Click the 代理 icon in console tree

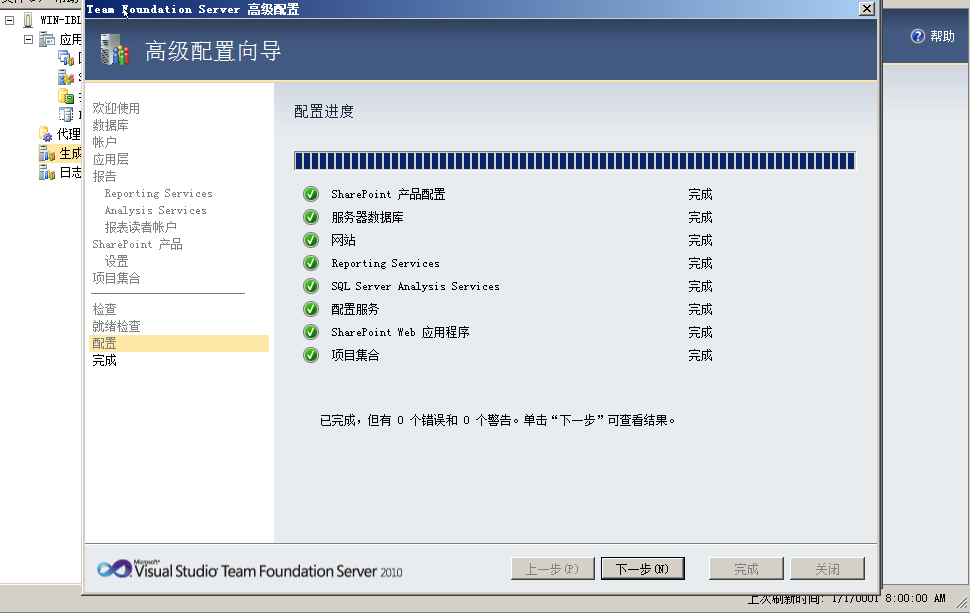click(46, 134)
